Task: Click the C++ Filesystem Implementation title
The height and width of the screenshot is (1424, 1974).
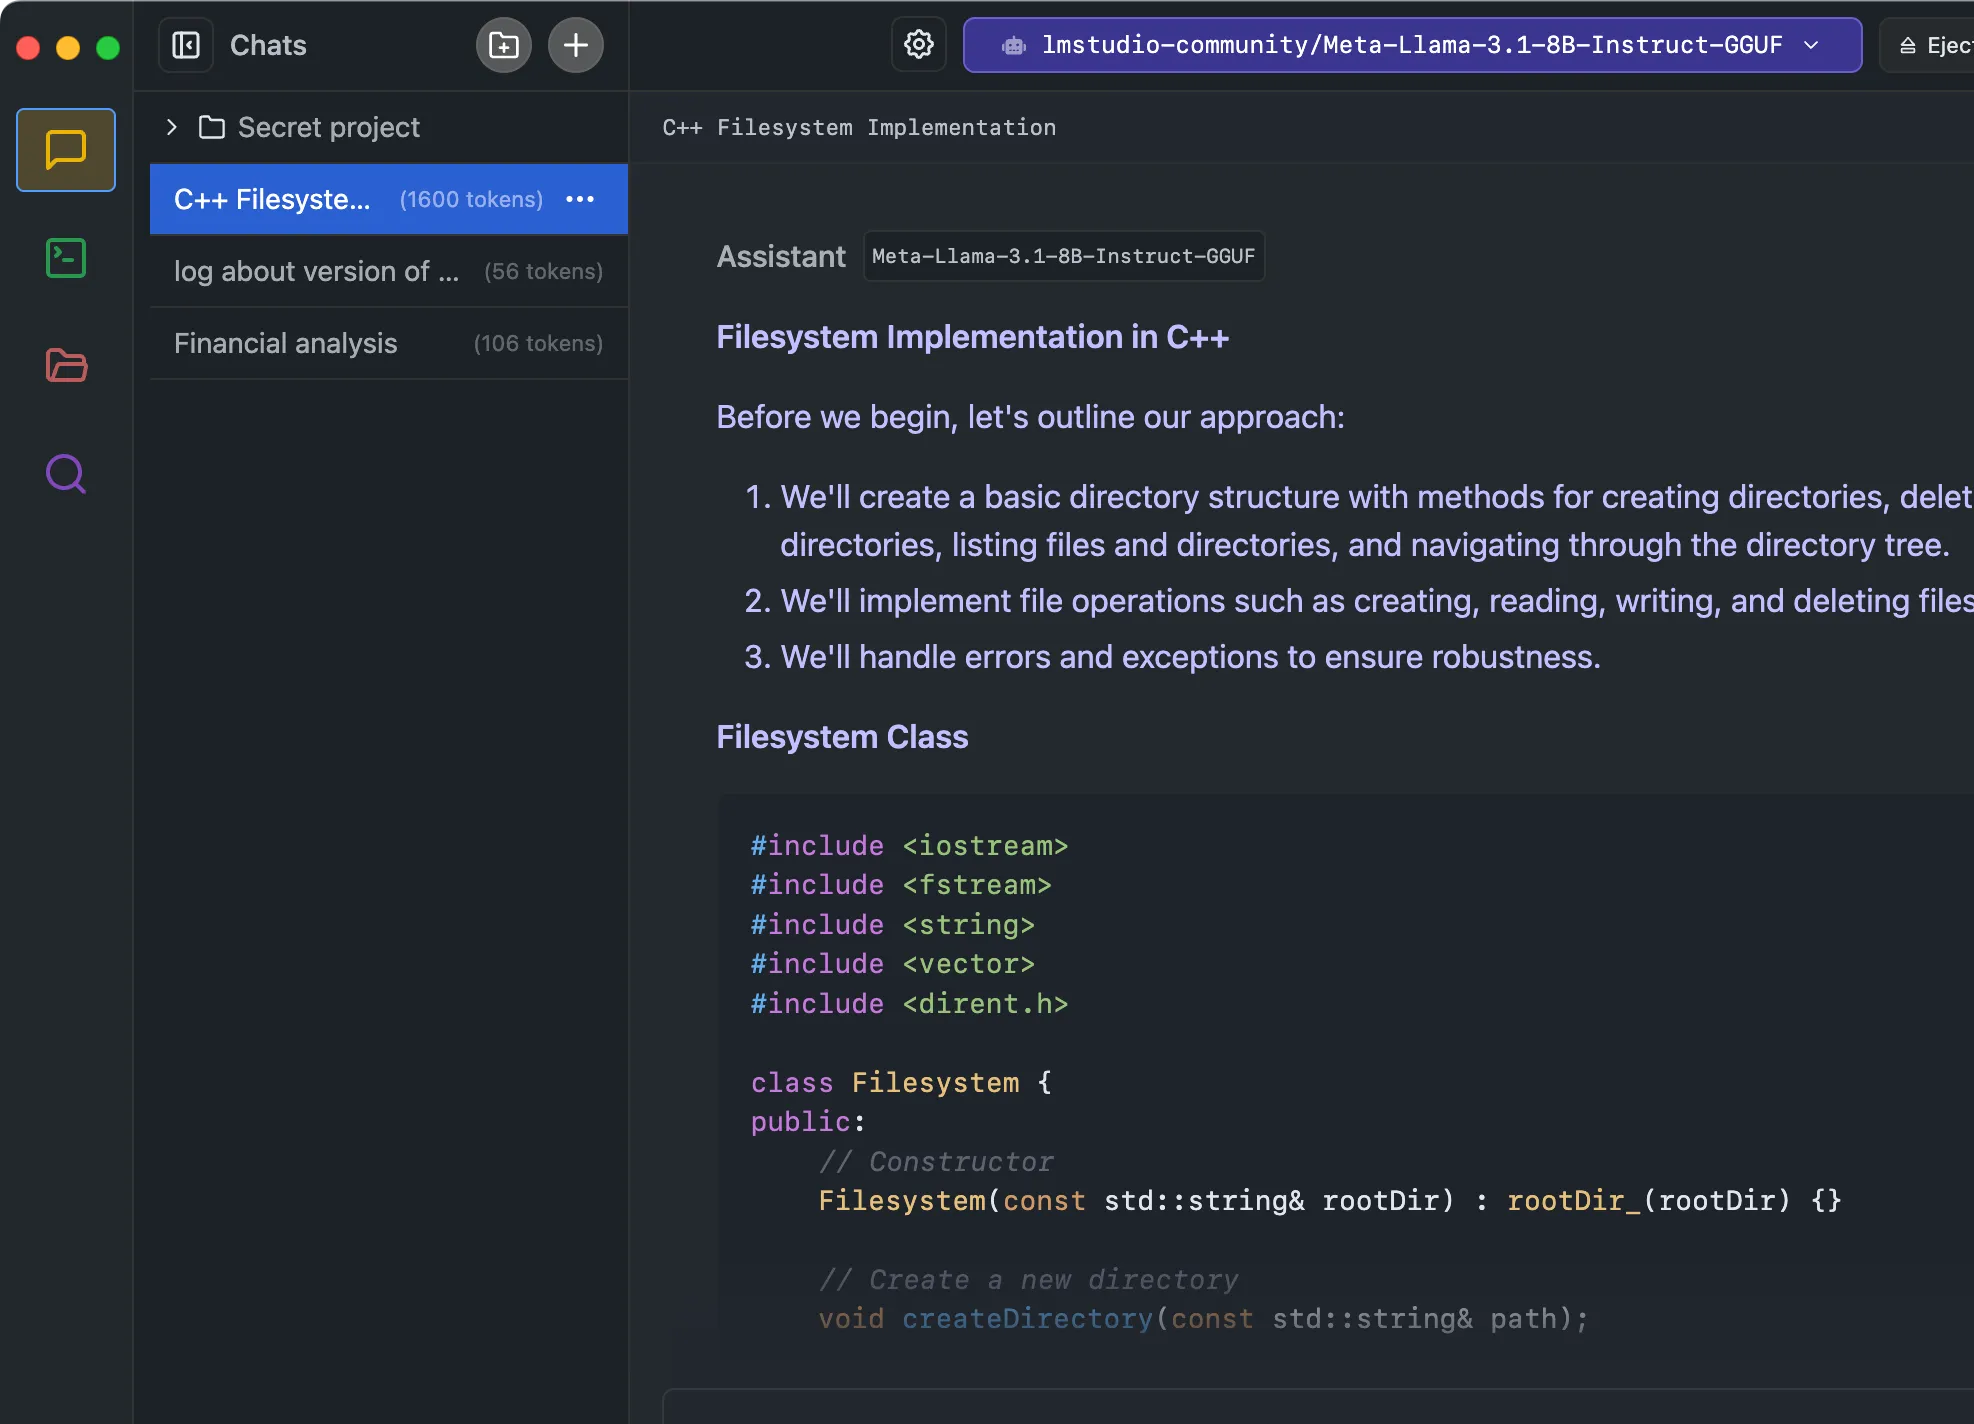Action: (859, 127)
